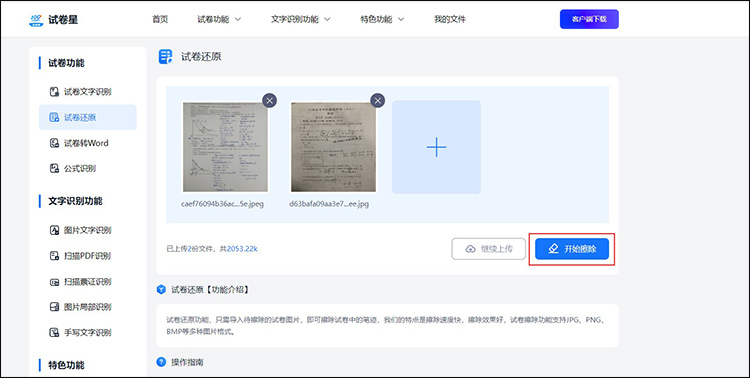The width and height of the screenshot is (750, 378).
Task: Click the 试卷星 logo icon
Action: click(36, 20)
